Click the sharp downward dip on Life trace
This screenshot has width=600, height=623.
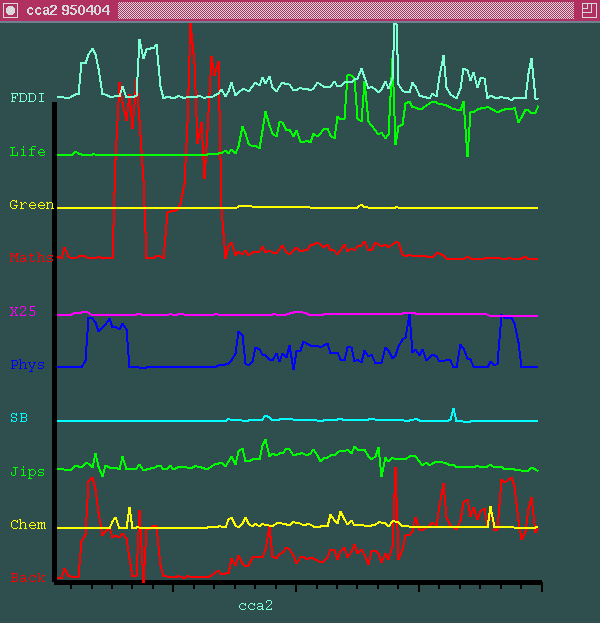pyautogui.click(x=467, y=152)
